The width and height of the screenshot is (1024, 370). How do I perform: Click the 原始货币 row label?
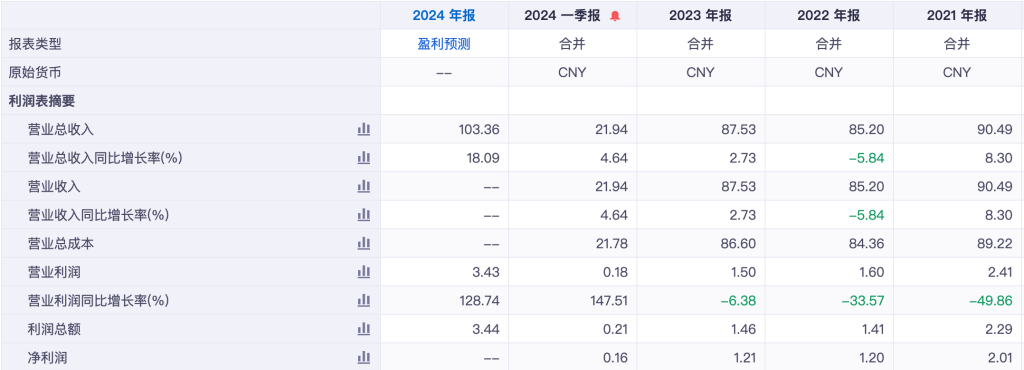coord(35,72)
